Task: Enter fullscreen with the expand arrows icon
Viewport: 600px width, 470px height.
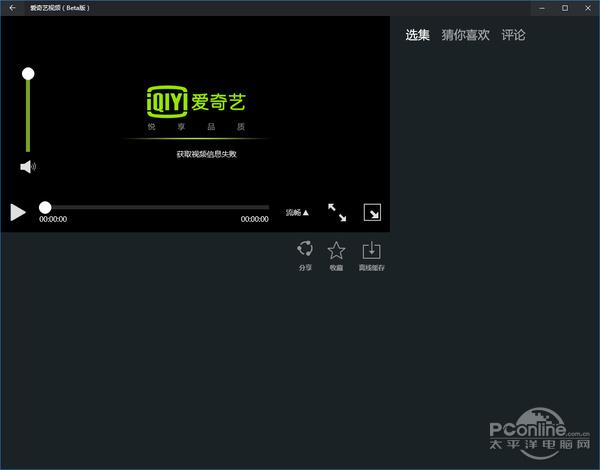Action: [337, 212]
